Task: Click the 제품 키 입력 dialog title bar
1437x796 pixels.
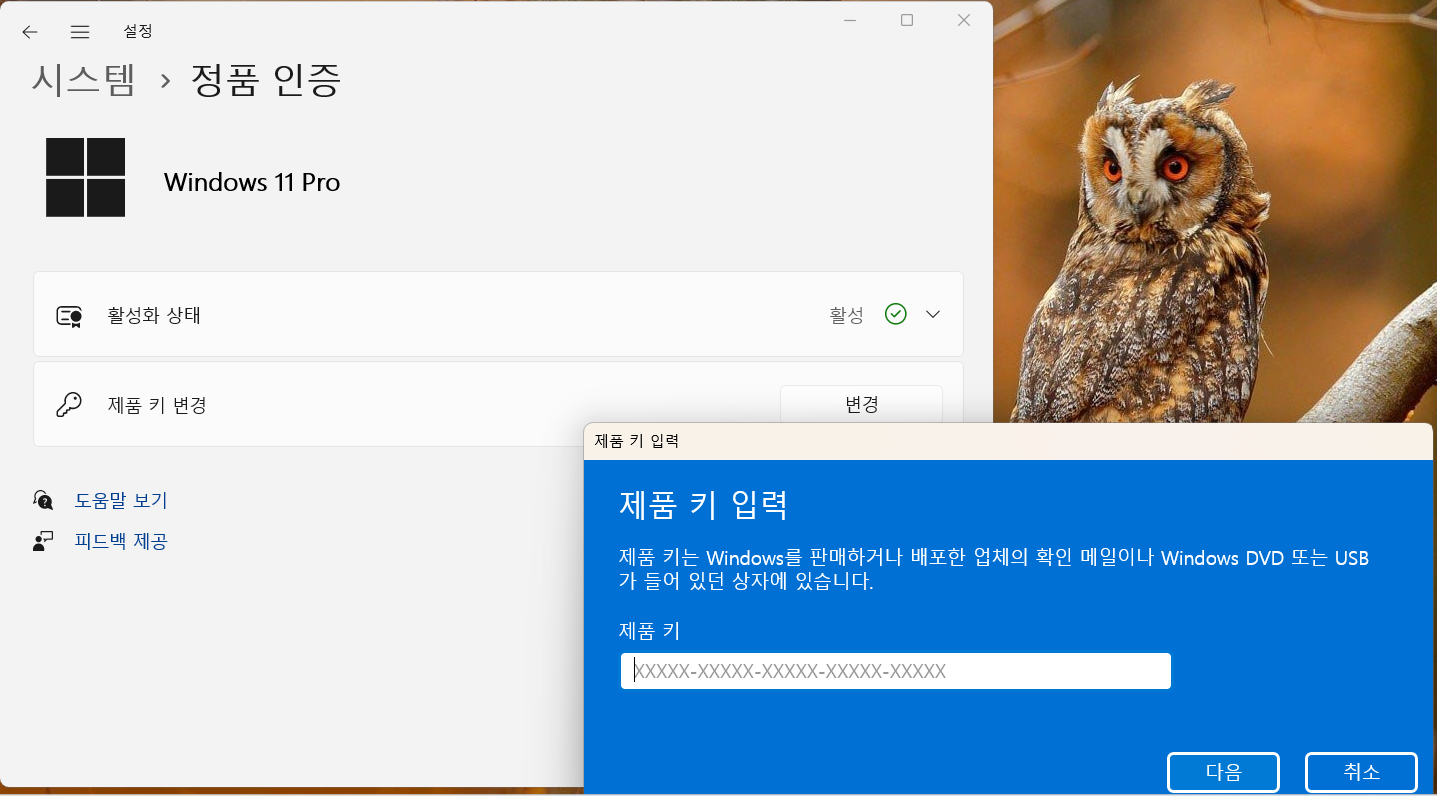Action: 1008,441
